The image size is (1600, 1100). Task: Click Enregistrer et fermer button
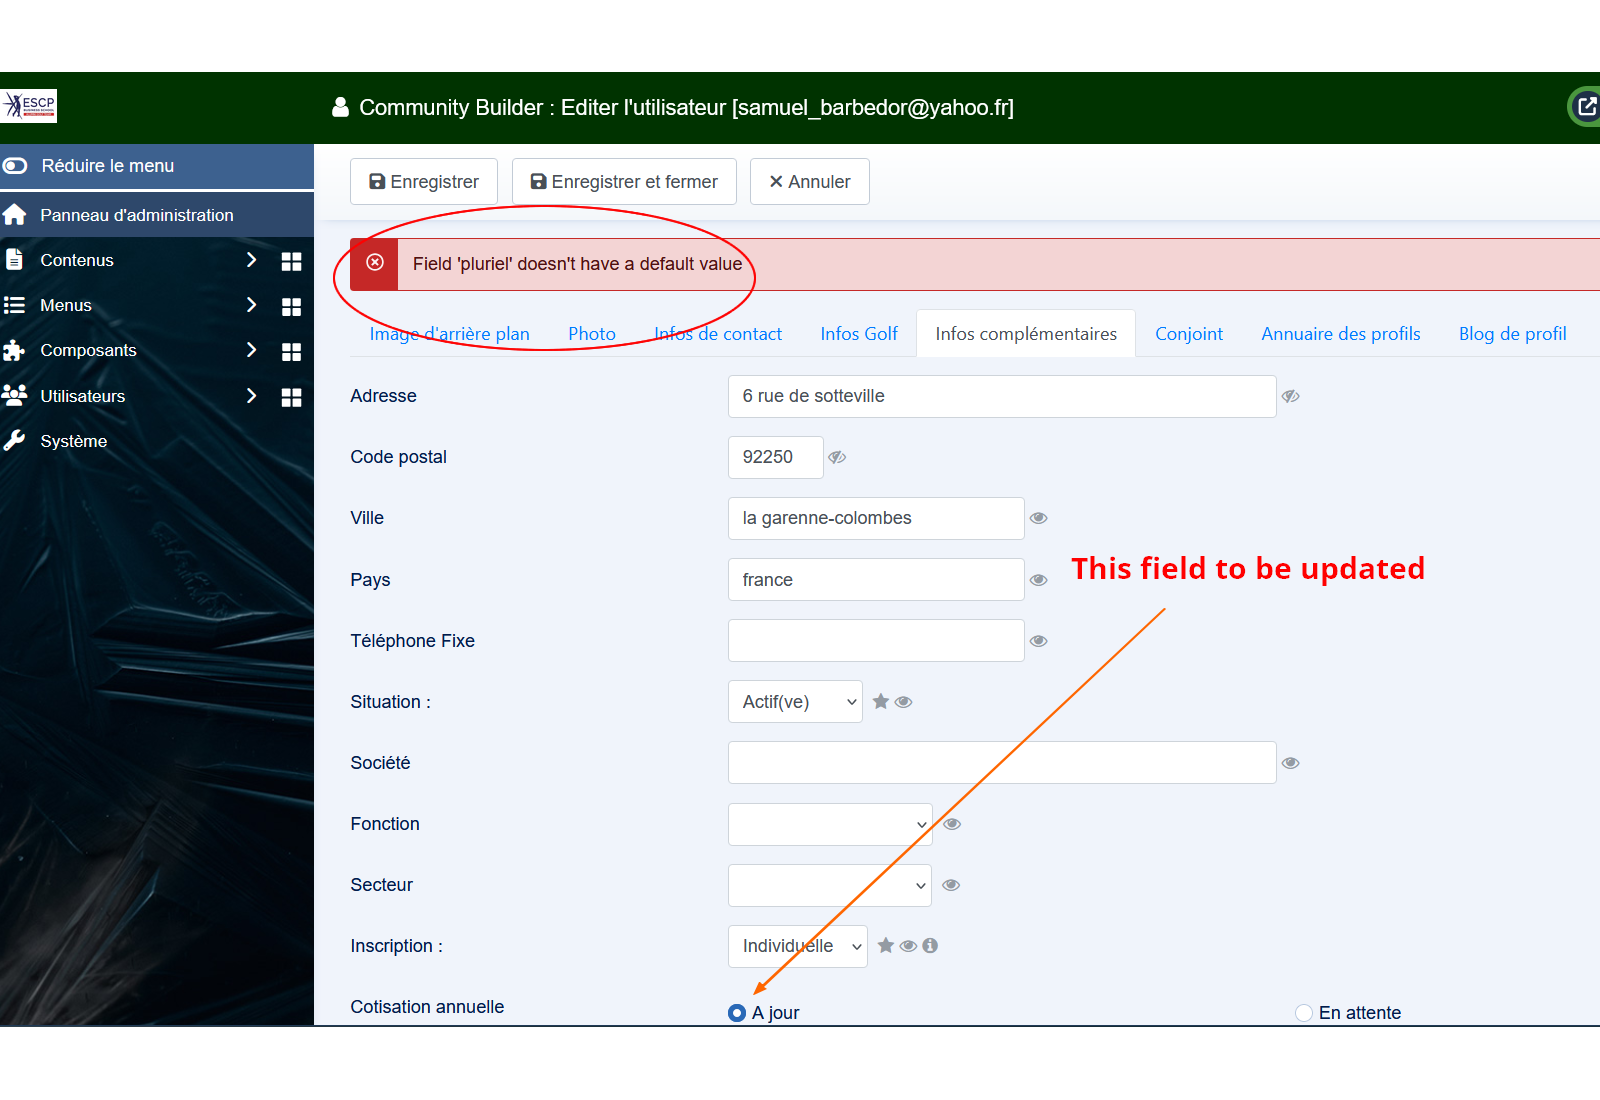pos(624,182)
